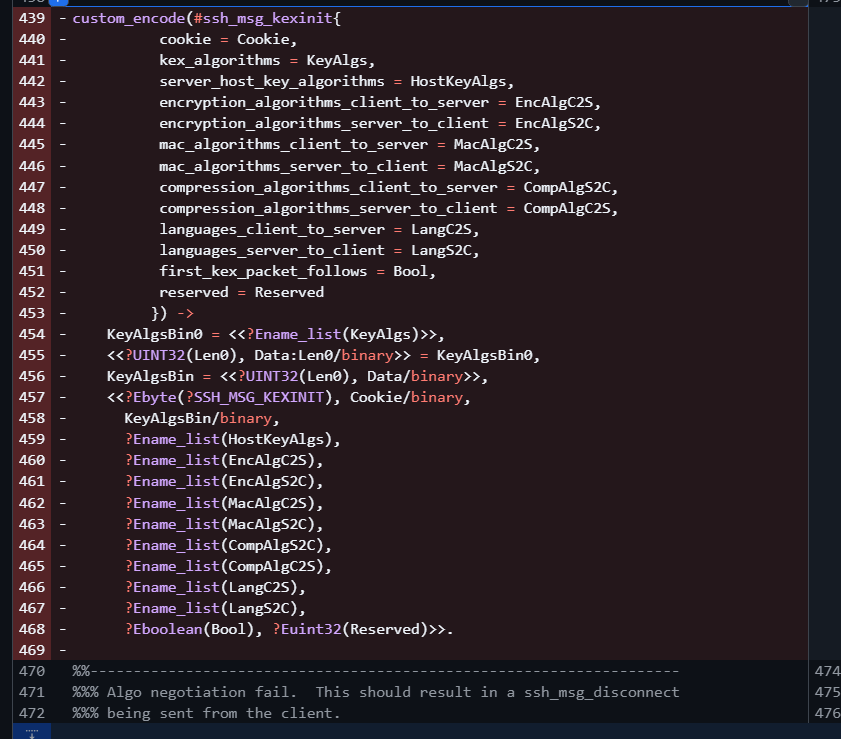Click 'KeyAlgsBin0' variable on line 454
The height and width of the screenshot is (739, 841).
pos(154,335)
